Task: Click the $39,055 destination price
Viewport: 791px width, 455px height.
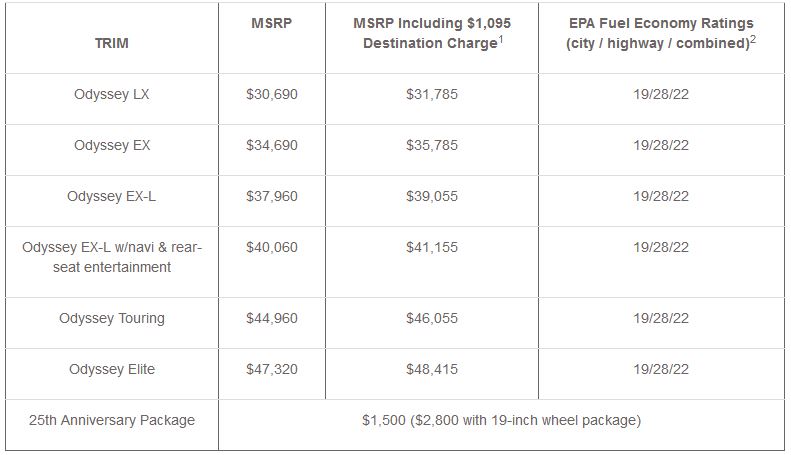Action: coord(432,197)
